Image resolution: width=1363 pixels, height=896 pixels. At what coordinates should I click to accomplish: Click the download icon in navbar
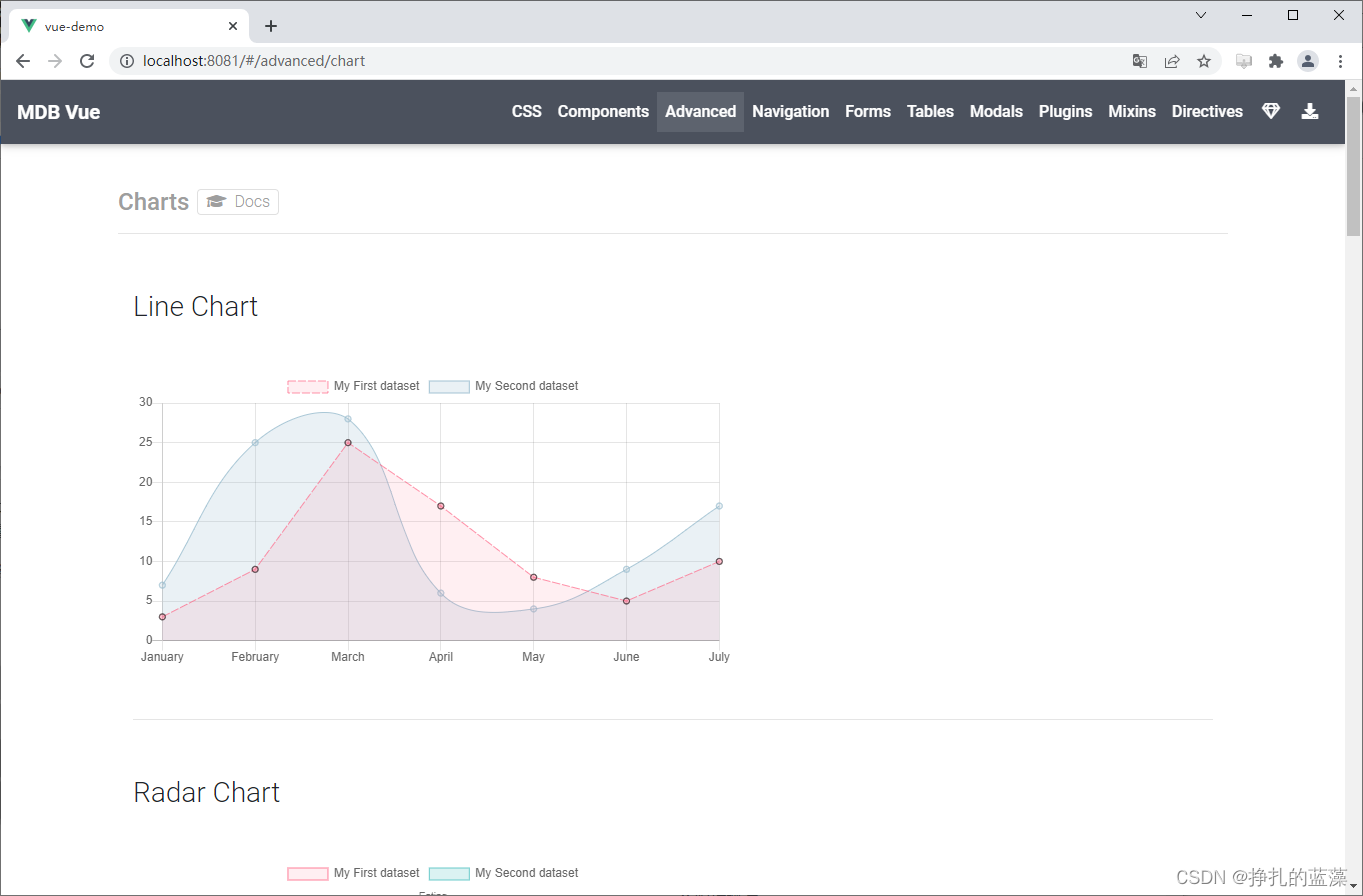(x=1310, y=112)
